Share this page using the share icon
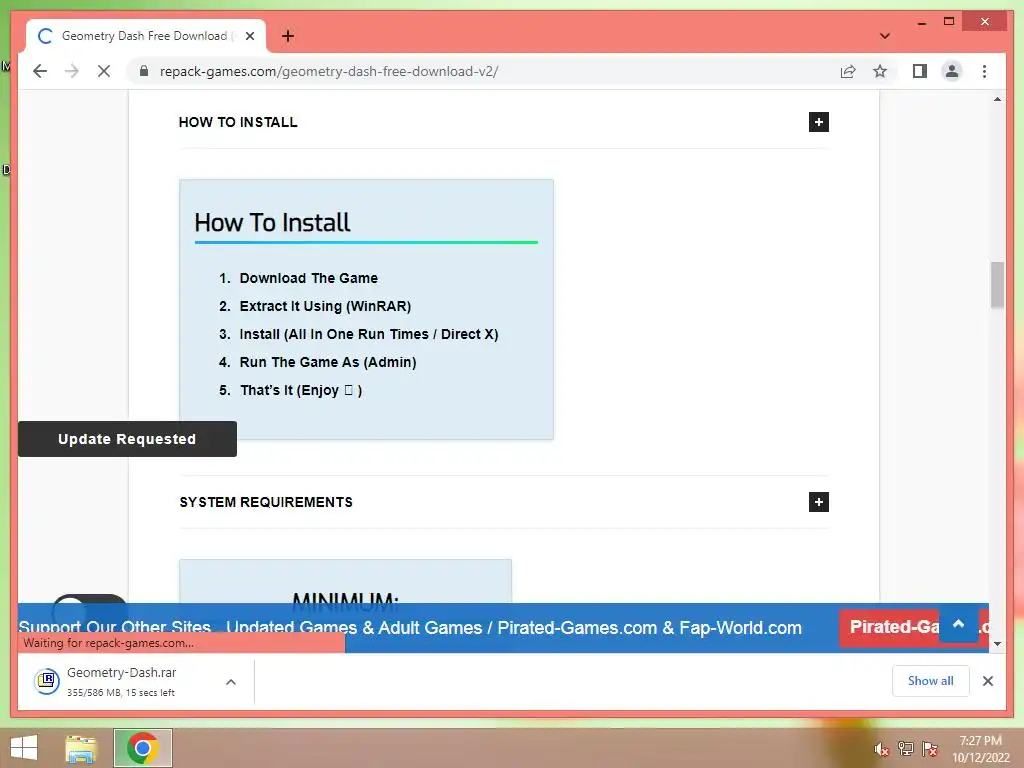Screen dimensions: 1024x768 [x=848, y=71]
